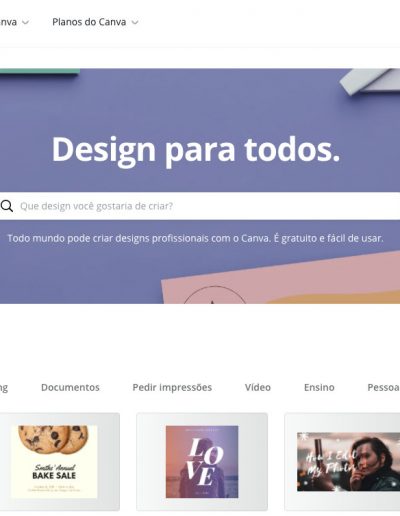The width and height of the screenshot is (400, 516).
Task: Click the search magnifier icon
Action: pos(7,206)
